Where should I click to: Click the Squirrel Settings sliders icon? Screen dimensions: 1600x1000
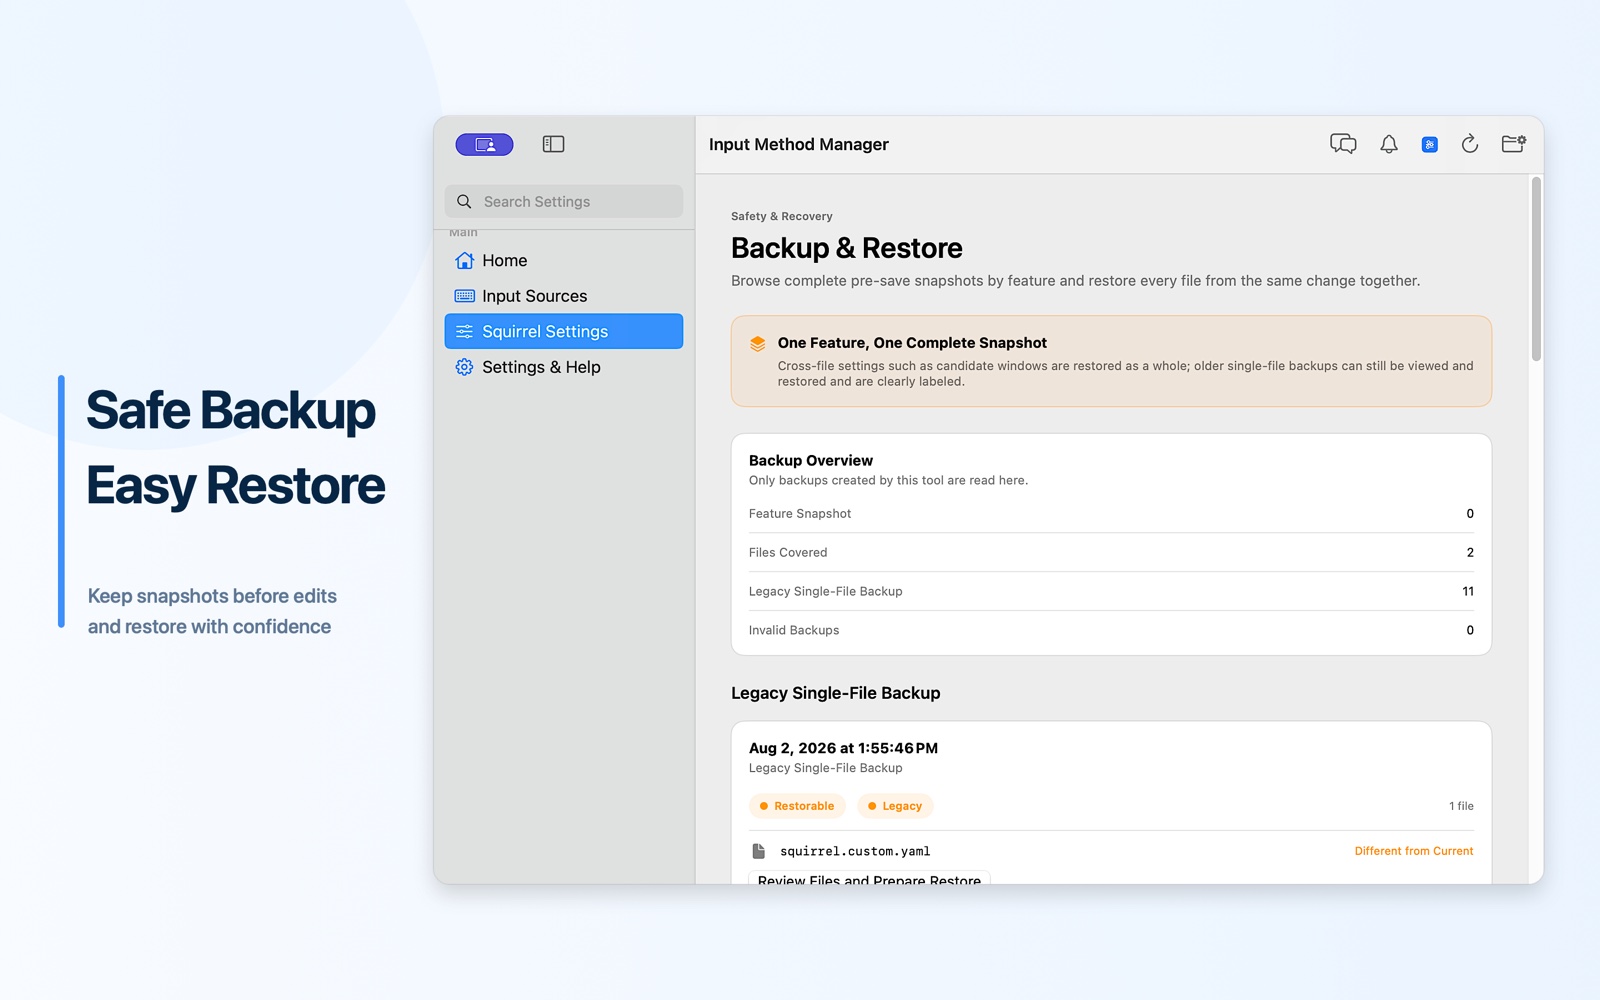pyautogui.click(x=464, y=331)
